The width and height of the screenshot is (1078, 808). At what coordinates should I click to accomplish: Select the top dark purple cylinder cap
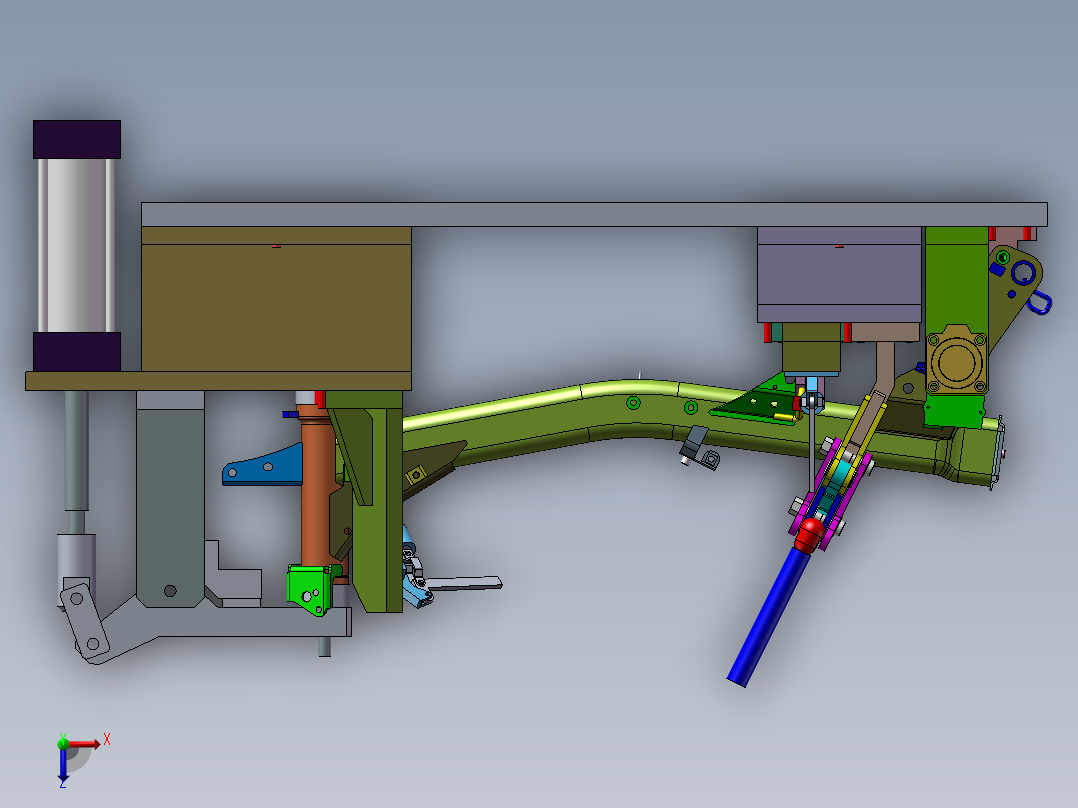pos(77,140)
